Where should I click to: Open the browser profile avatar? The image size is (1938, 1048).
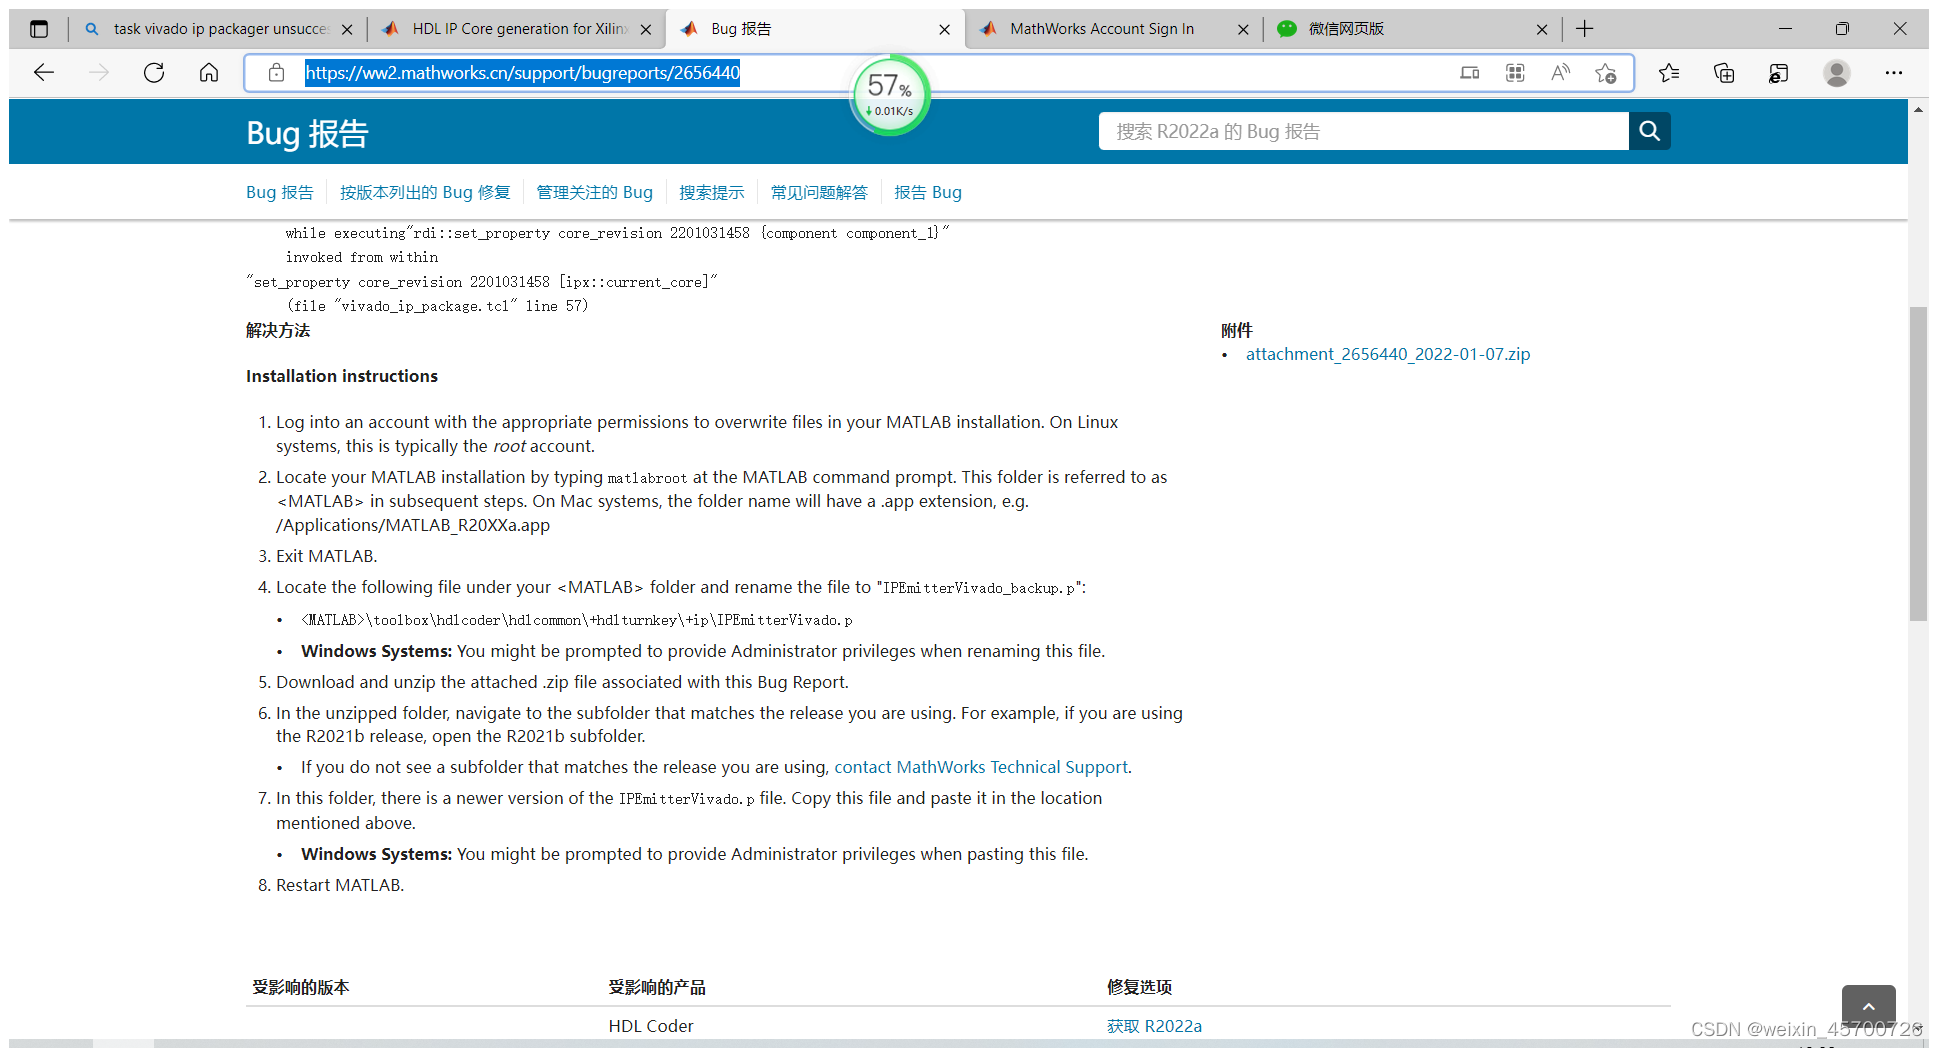pyautogui.click(x=1837, y=72)
